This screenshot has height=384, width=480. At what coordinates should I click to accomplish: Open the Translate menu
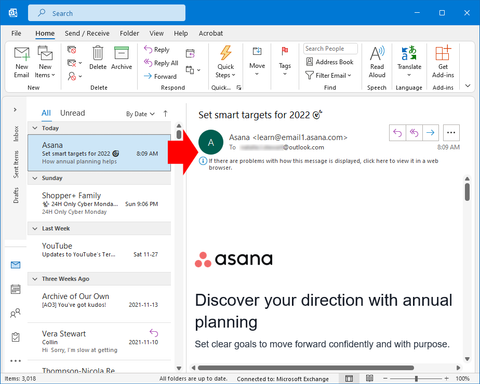point(409,62)
